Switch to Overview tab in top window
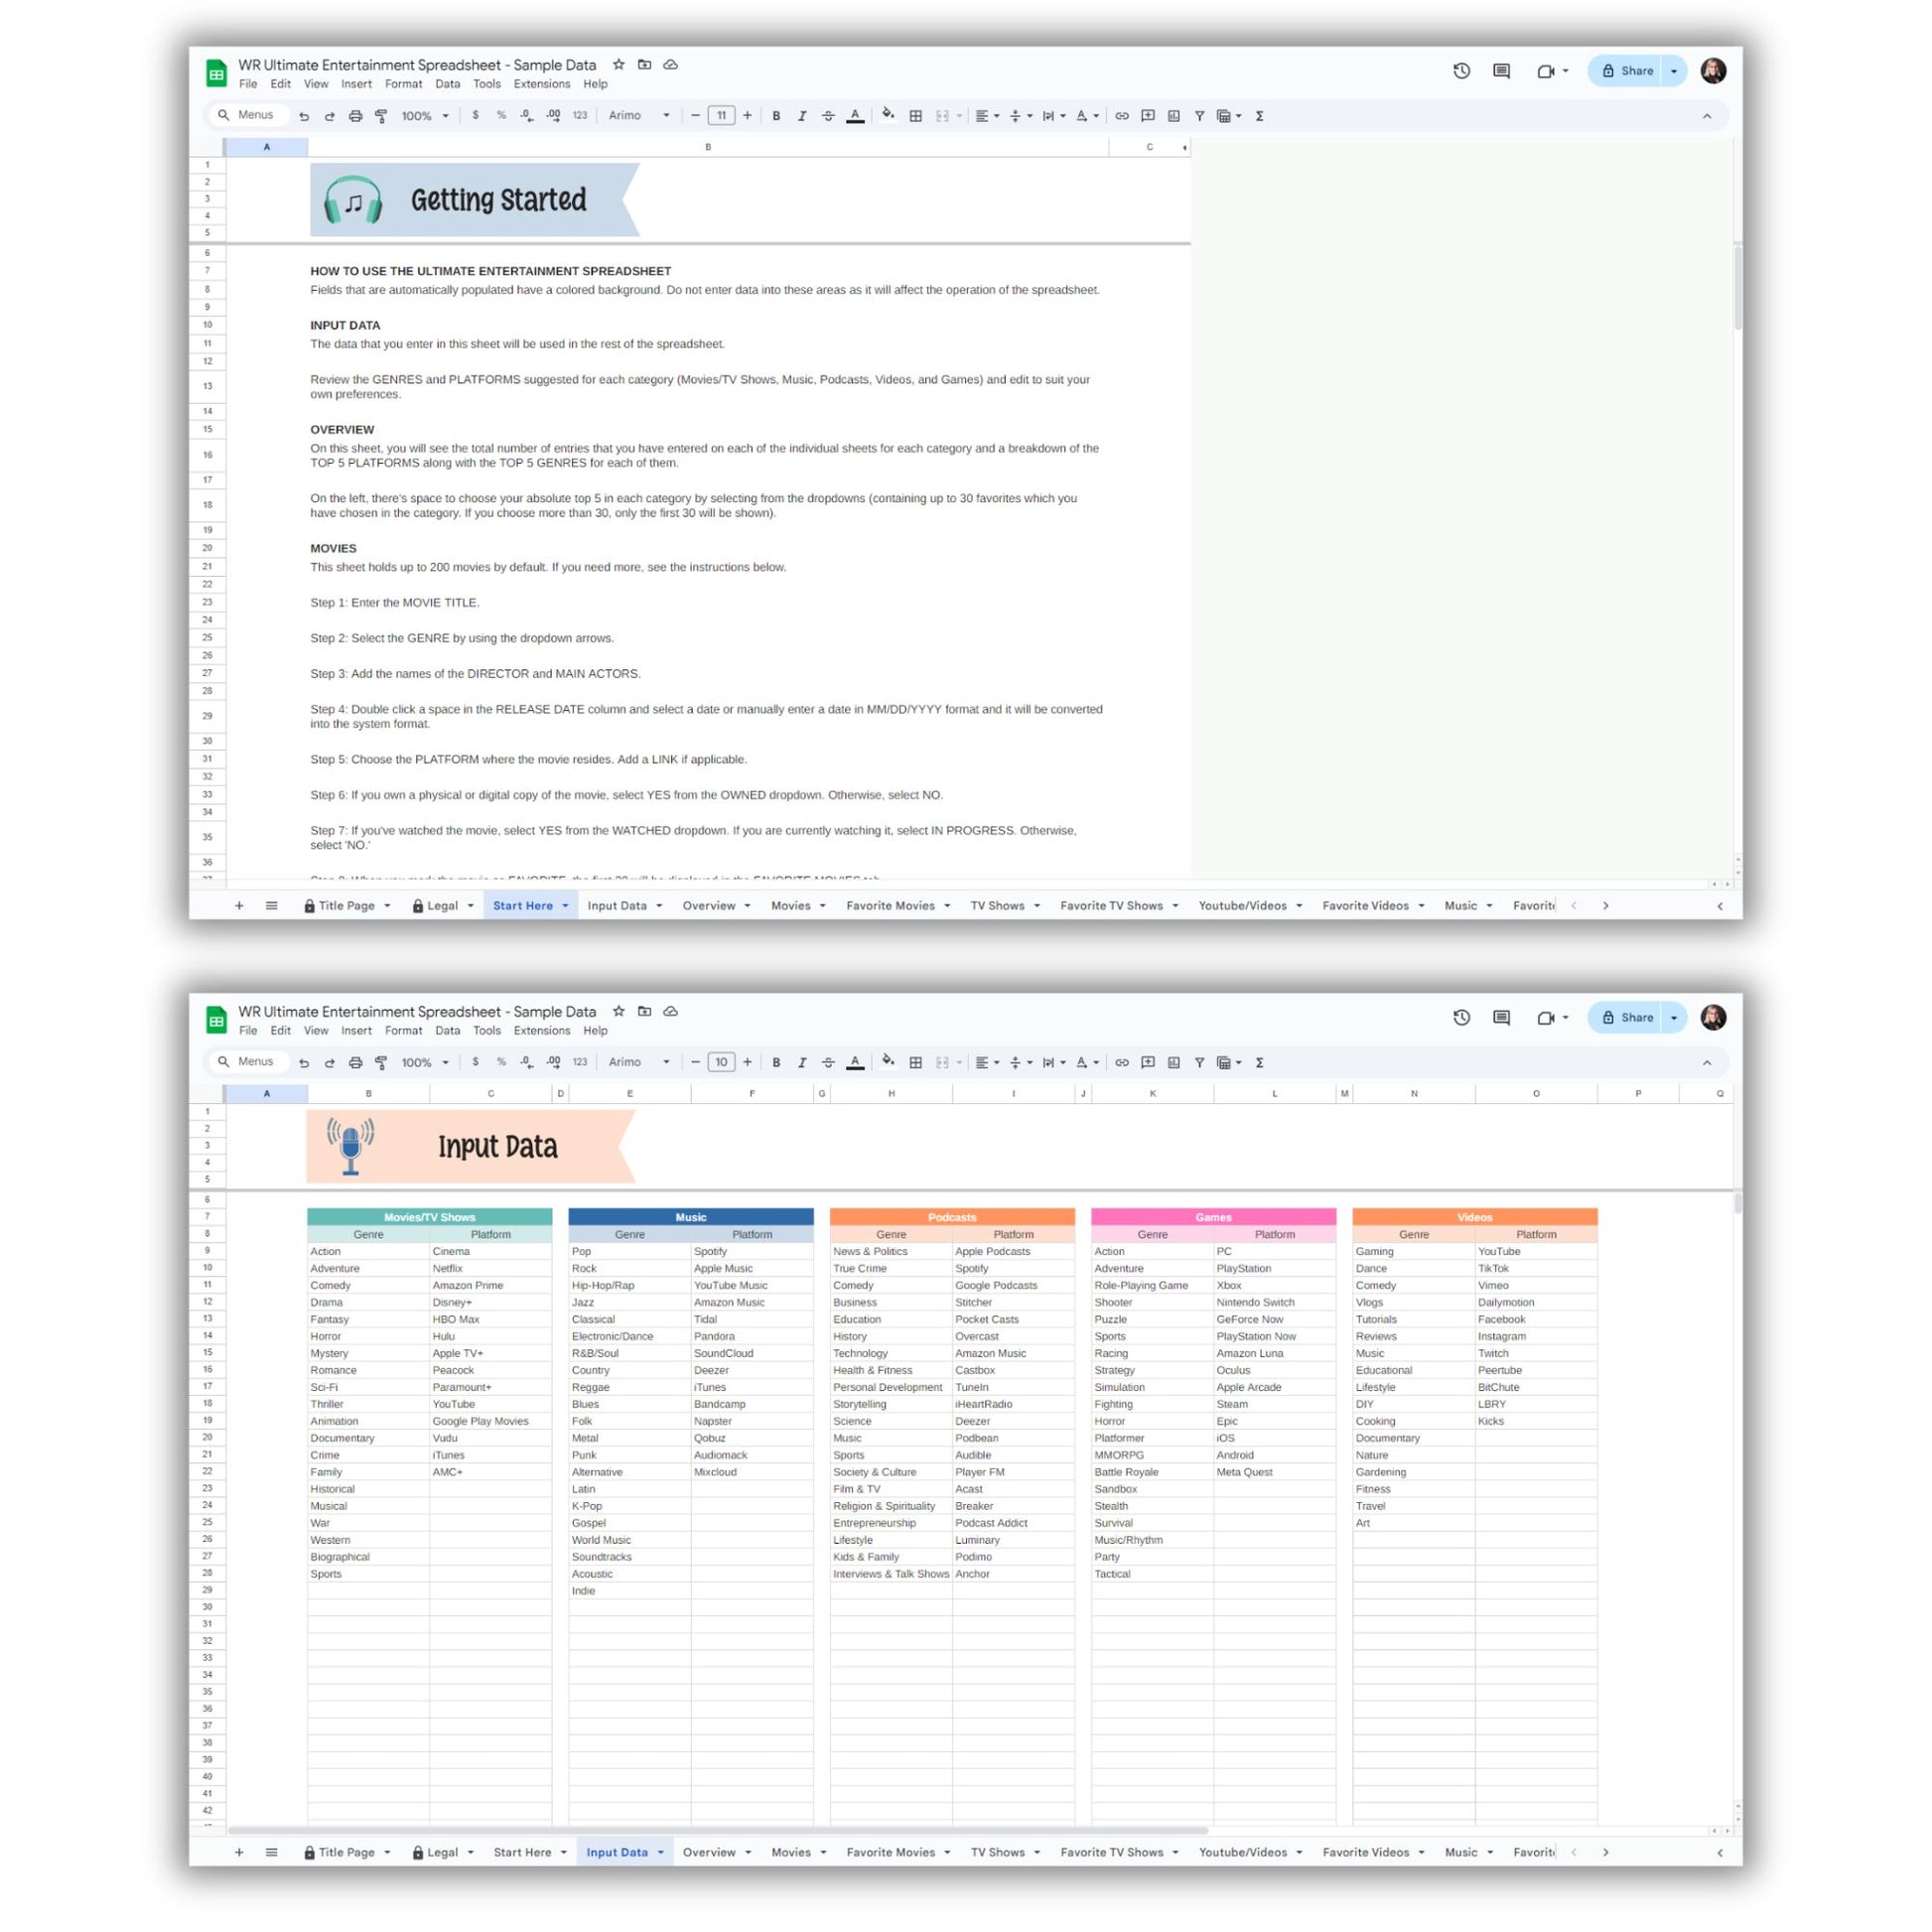The image size is (1932, 1932). coord(709,906)
